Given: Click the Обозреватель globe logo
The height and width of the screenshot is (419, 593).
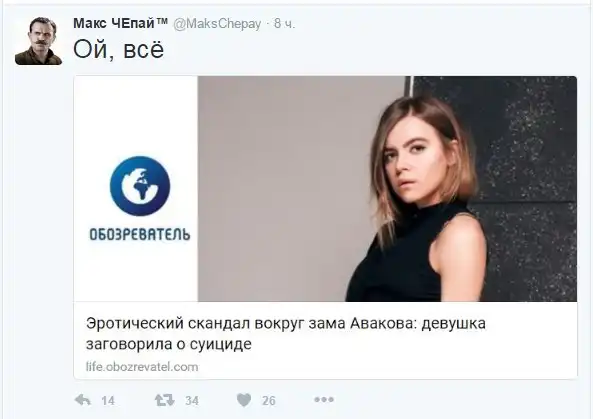Looking at the screenshot, I should click(140, 186).
